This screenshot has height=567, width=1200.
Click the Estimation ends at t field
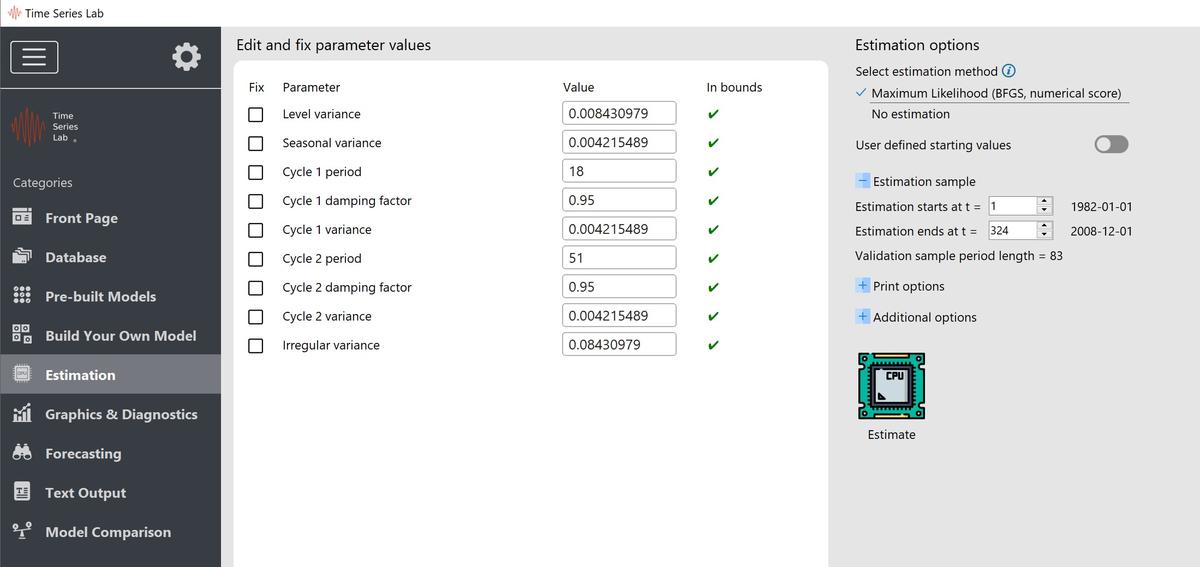[1012, 230]
